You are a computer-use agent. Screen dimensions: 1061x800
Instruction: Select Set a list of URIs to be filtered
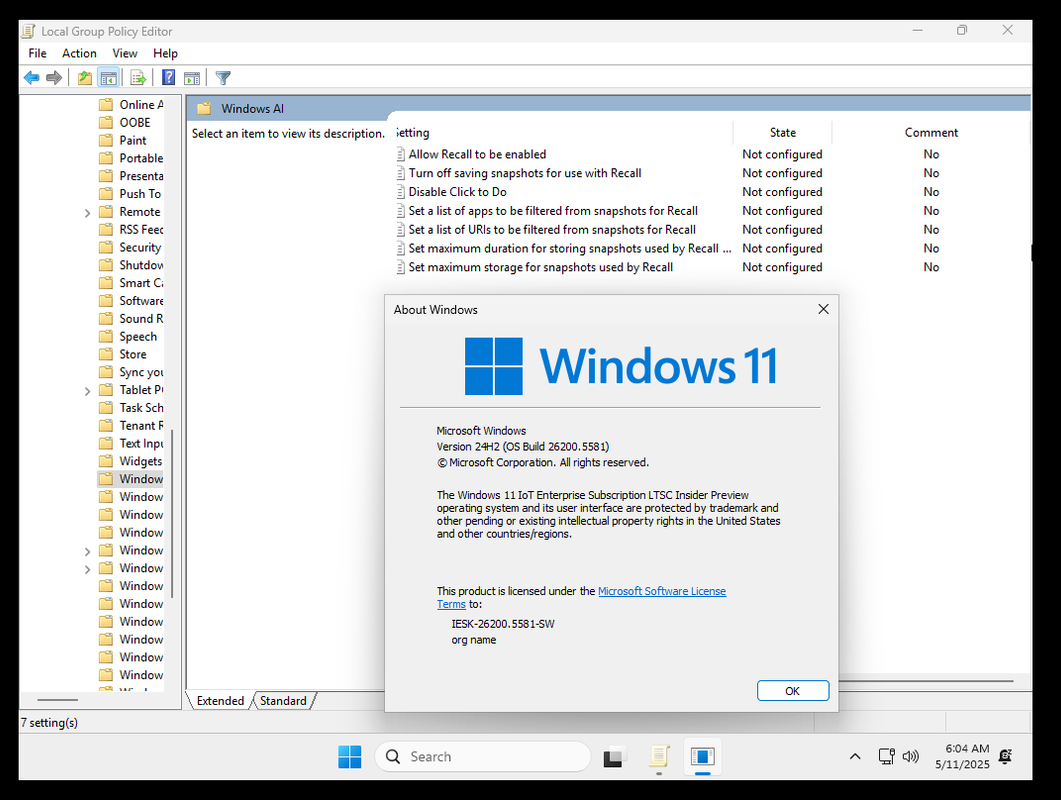coord(552,230)
